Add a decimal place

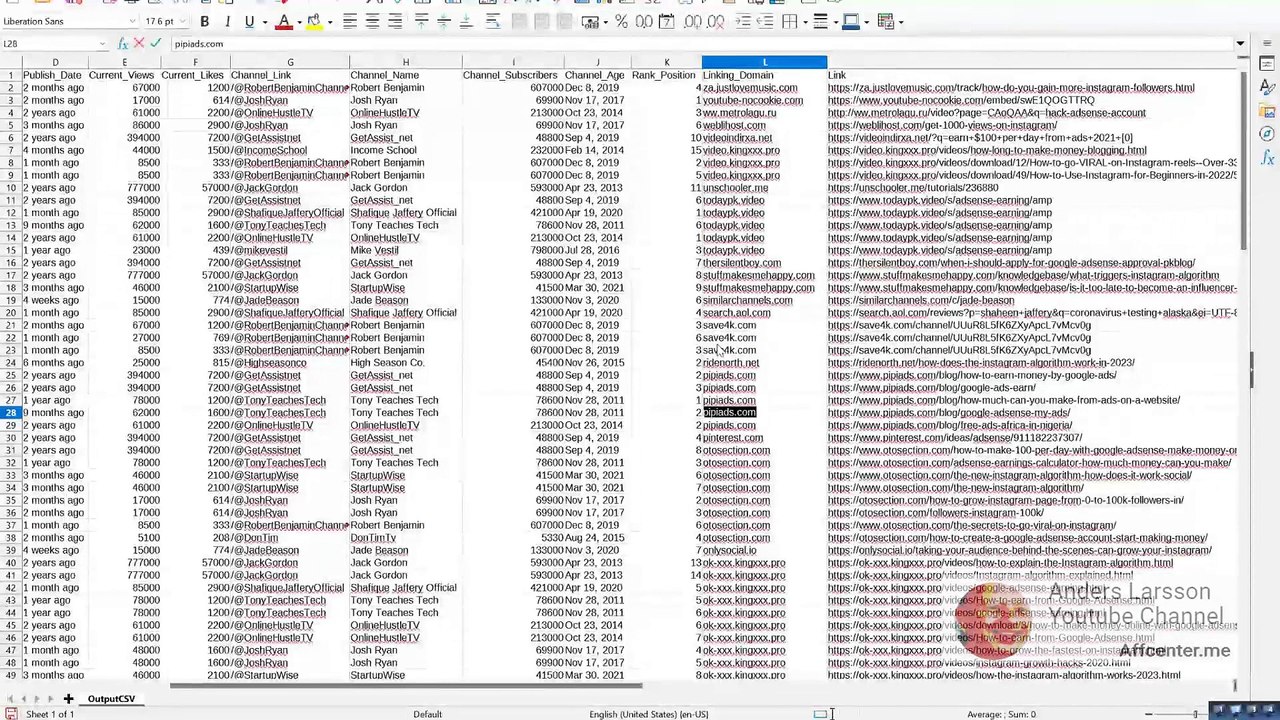[x=693, y=21]
